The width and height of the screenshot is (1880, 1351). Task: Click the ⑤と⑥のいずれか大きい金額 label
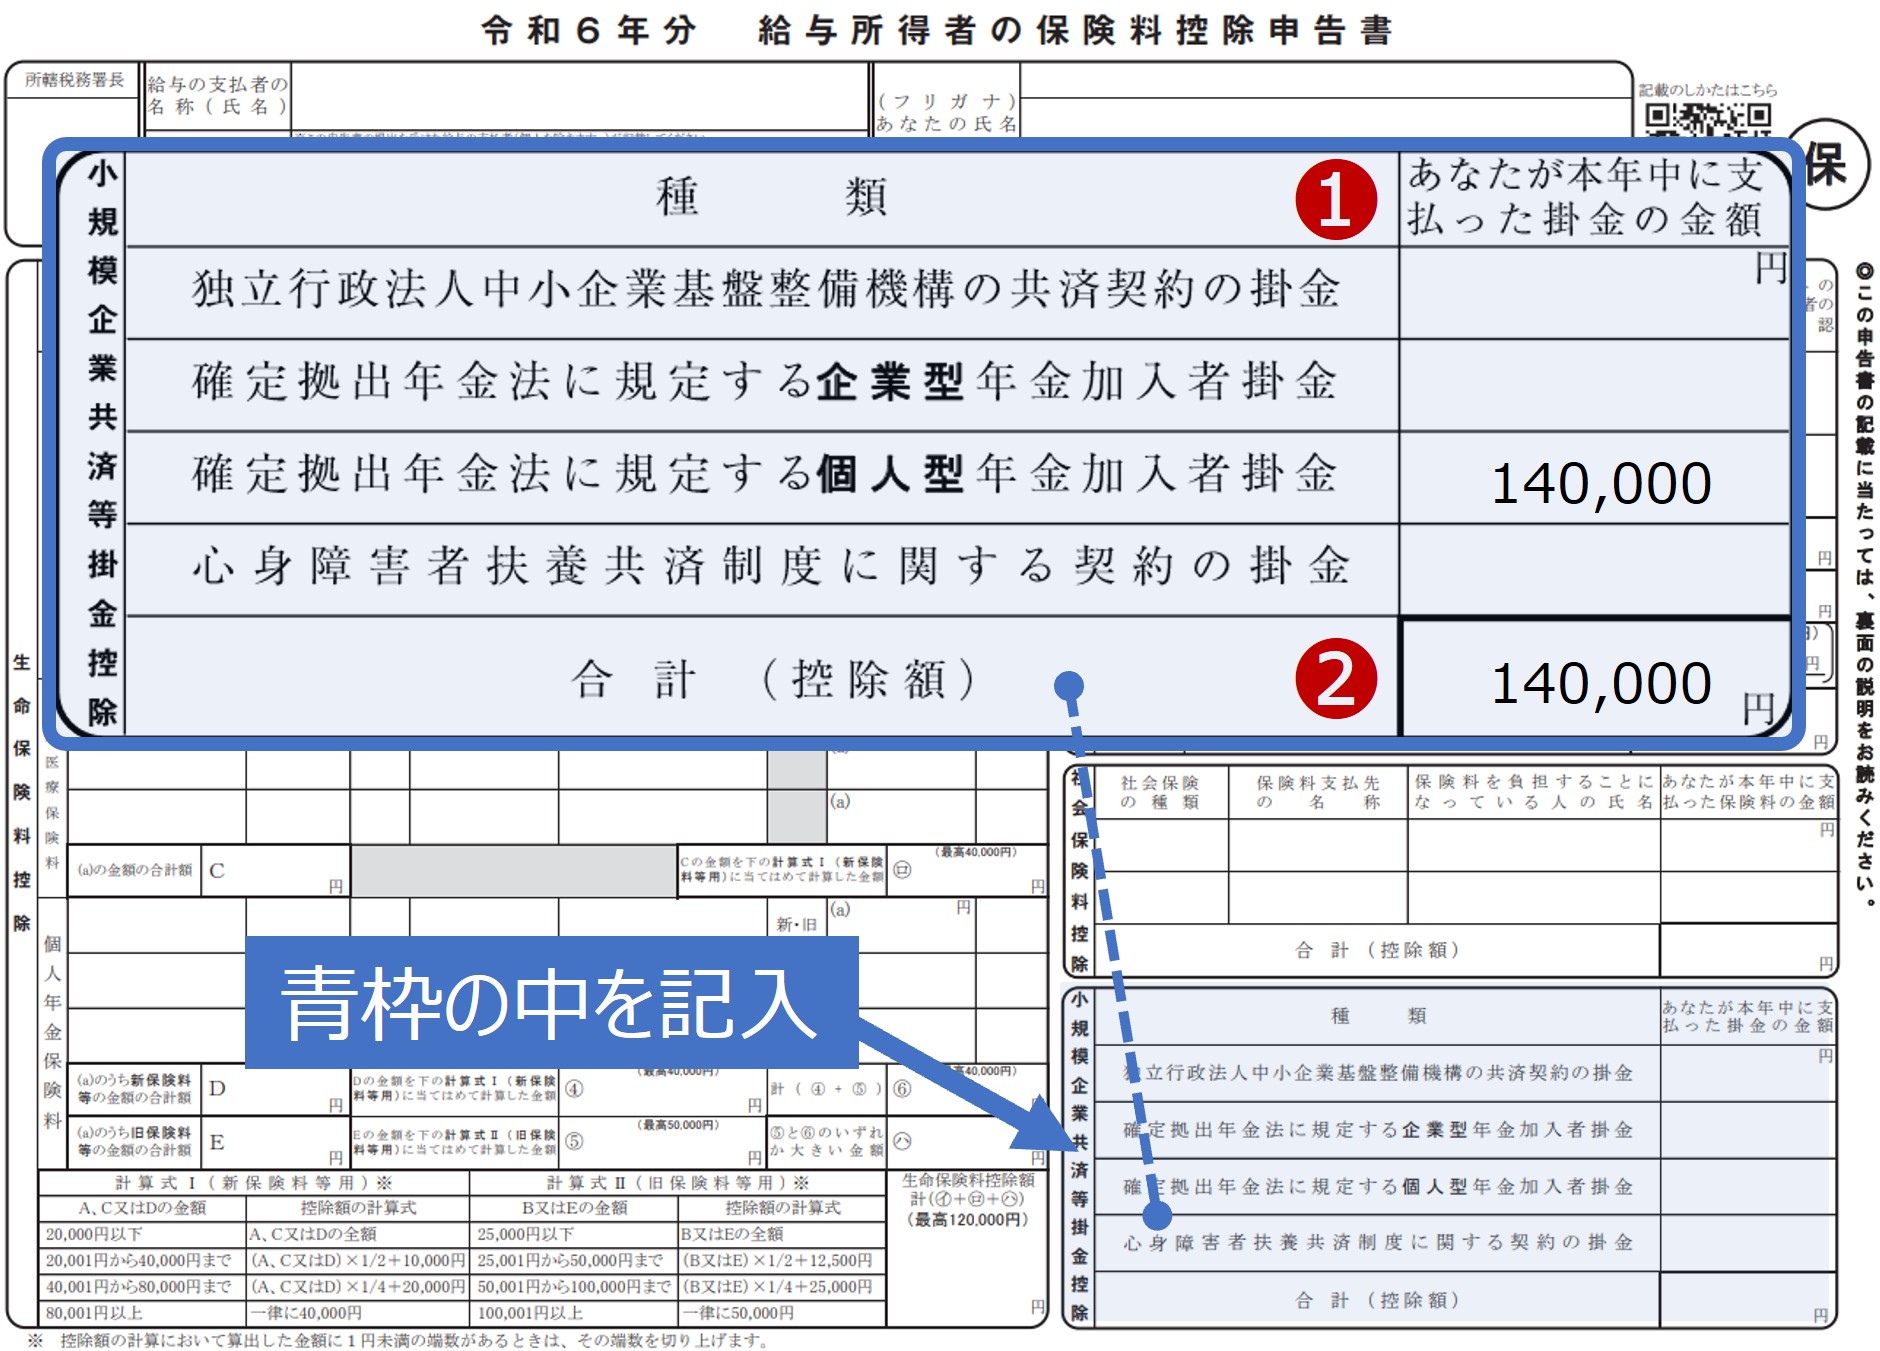[x=826, y=1142]
